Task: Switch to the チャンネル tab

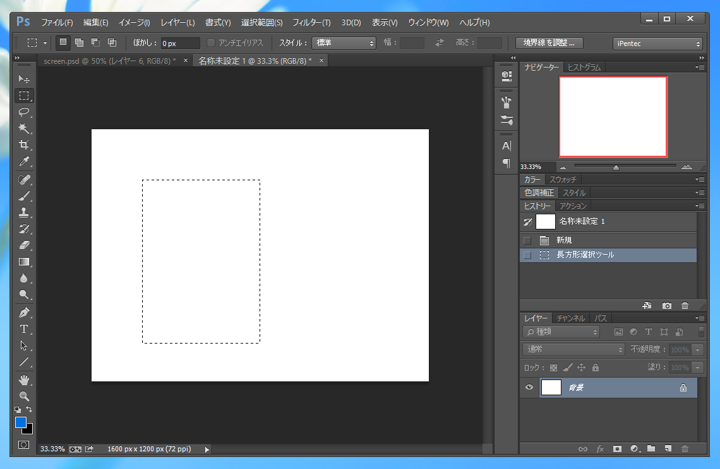Action: [x=571, y=318]
